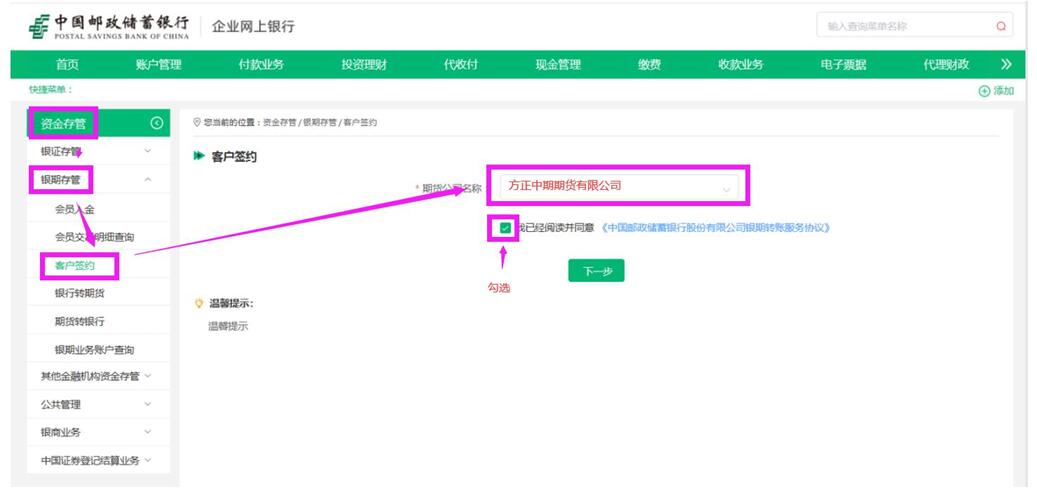Collapse sidebar using 资金存管 circle arrow icon
The height and width of the screenshot is (488, 1037).
tap(156, 123)
